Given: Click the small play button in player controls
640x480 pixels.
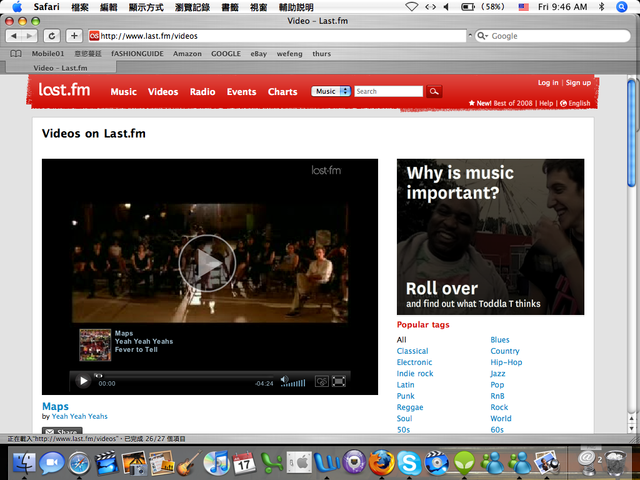Looking at the screenshot, I should pyautogui.click(x=83, y=381).
